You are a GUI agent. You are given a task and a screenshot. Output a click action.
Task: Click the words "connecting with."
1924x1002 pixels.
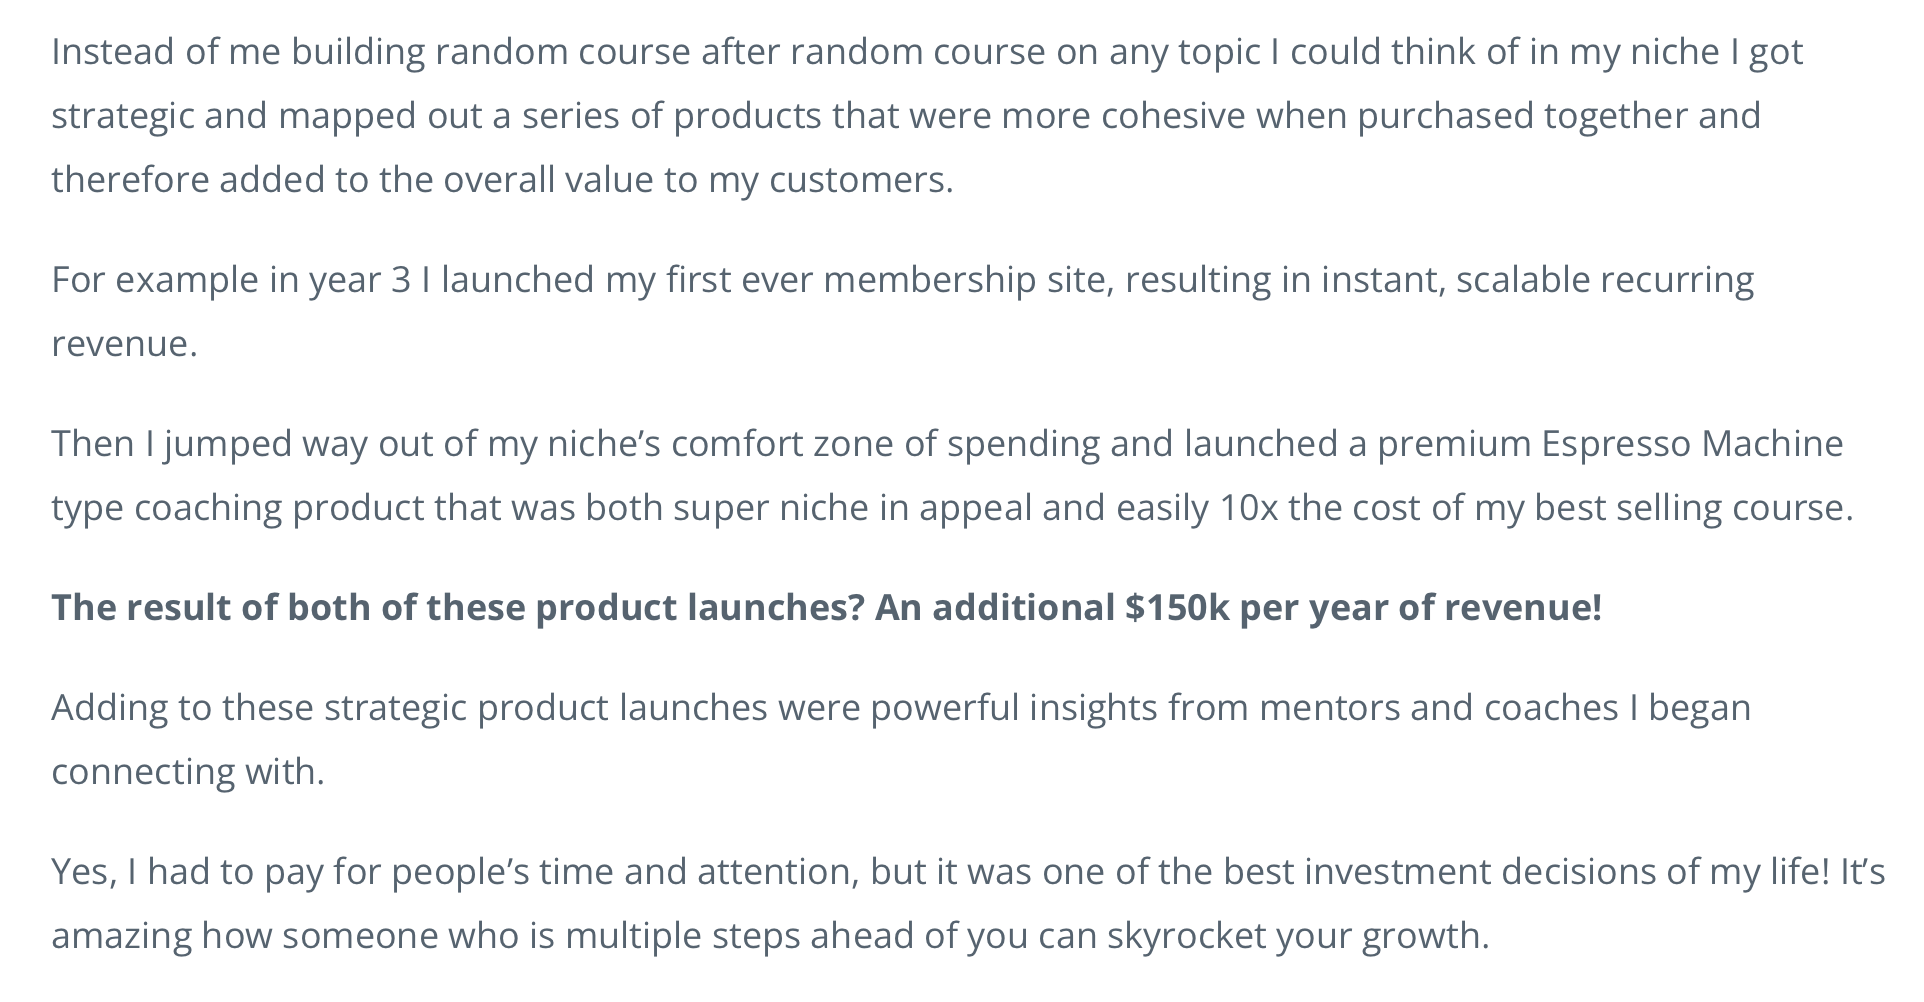(x=188, y=772)
